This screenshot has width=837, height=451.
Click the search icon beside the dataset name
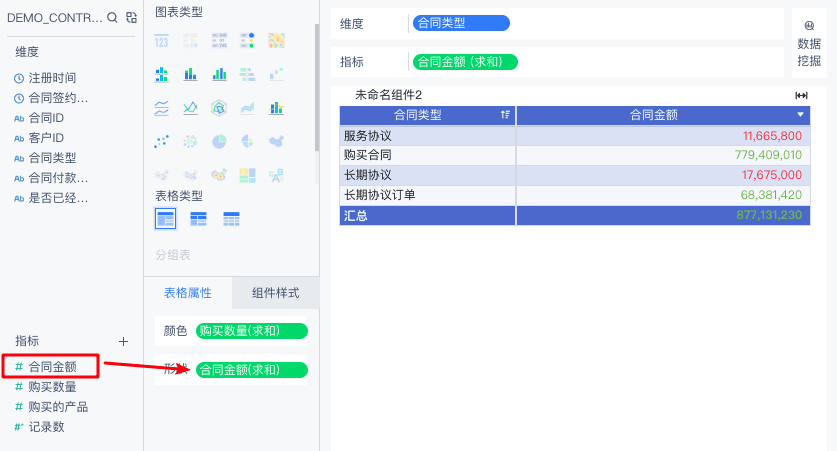112,18
